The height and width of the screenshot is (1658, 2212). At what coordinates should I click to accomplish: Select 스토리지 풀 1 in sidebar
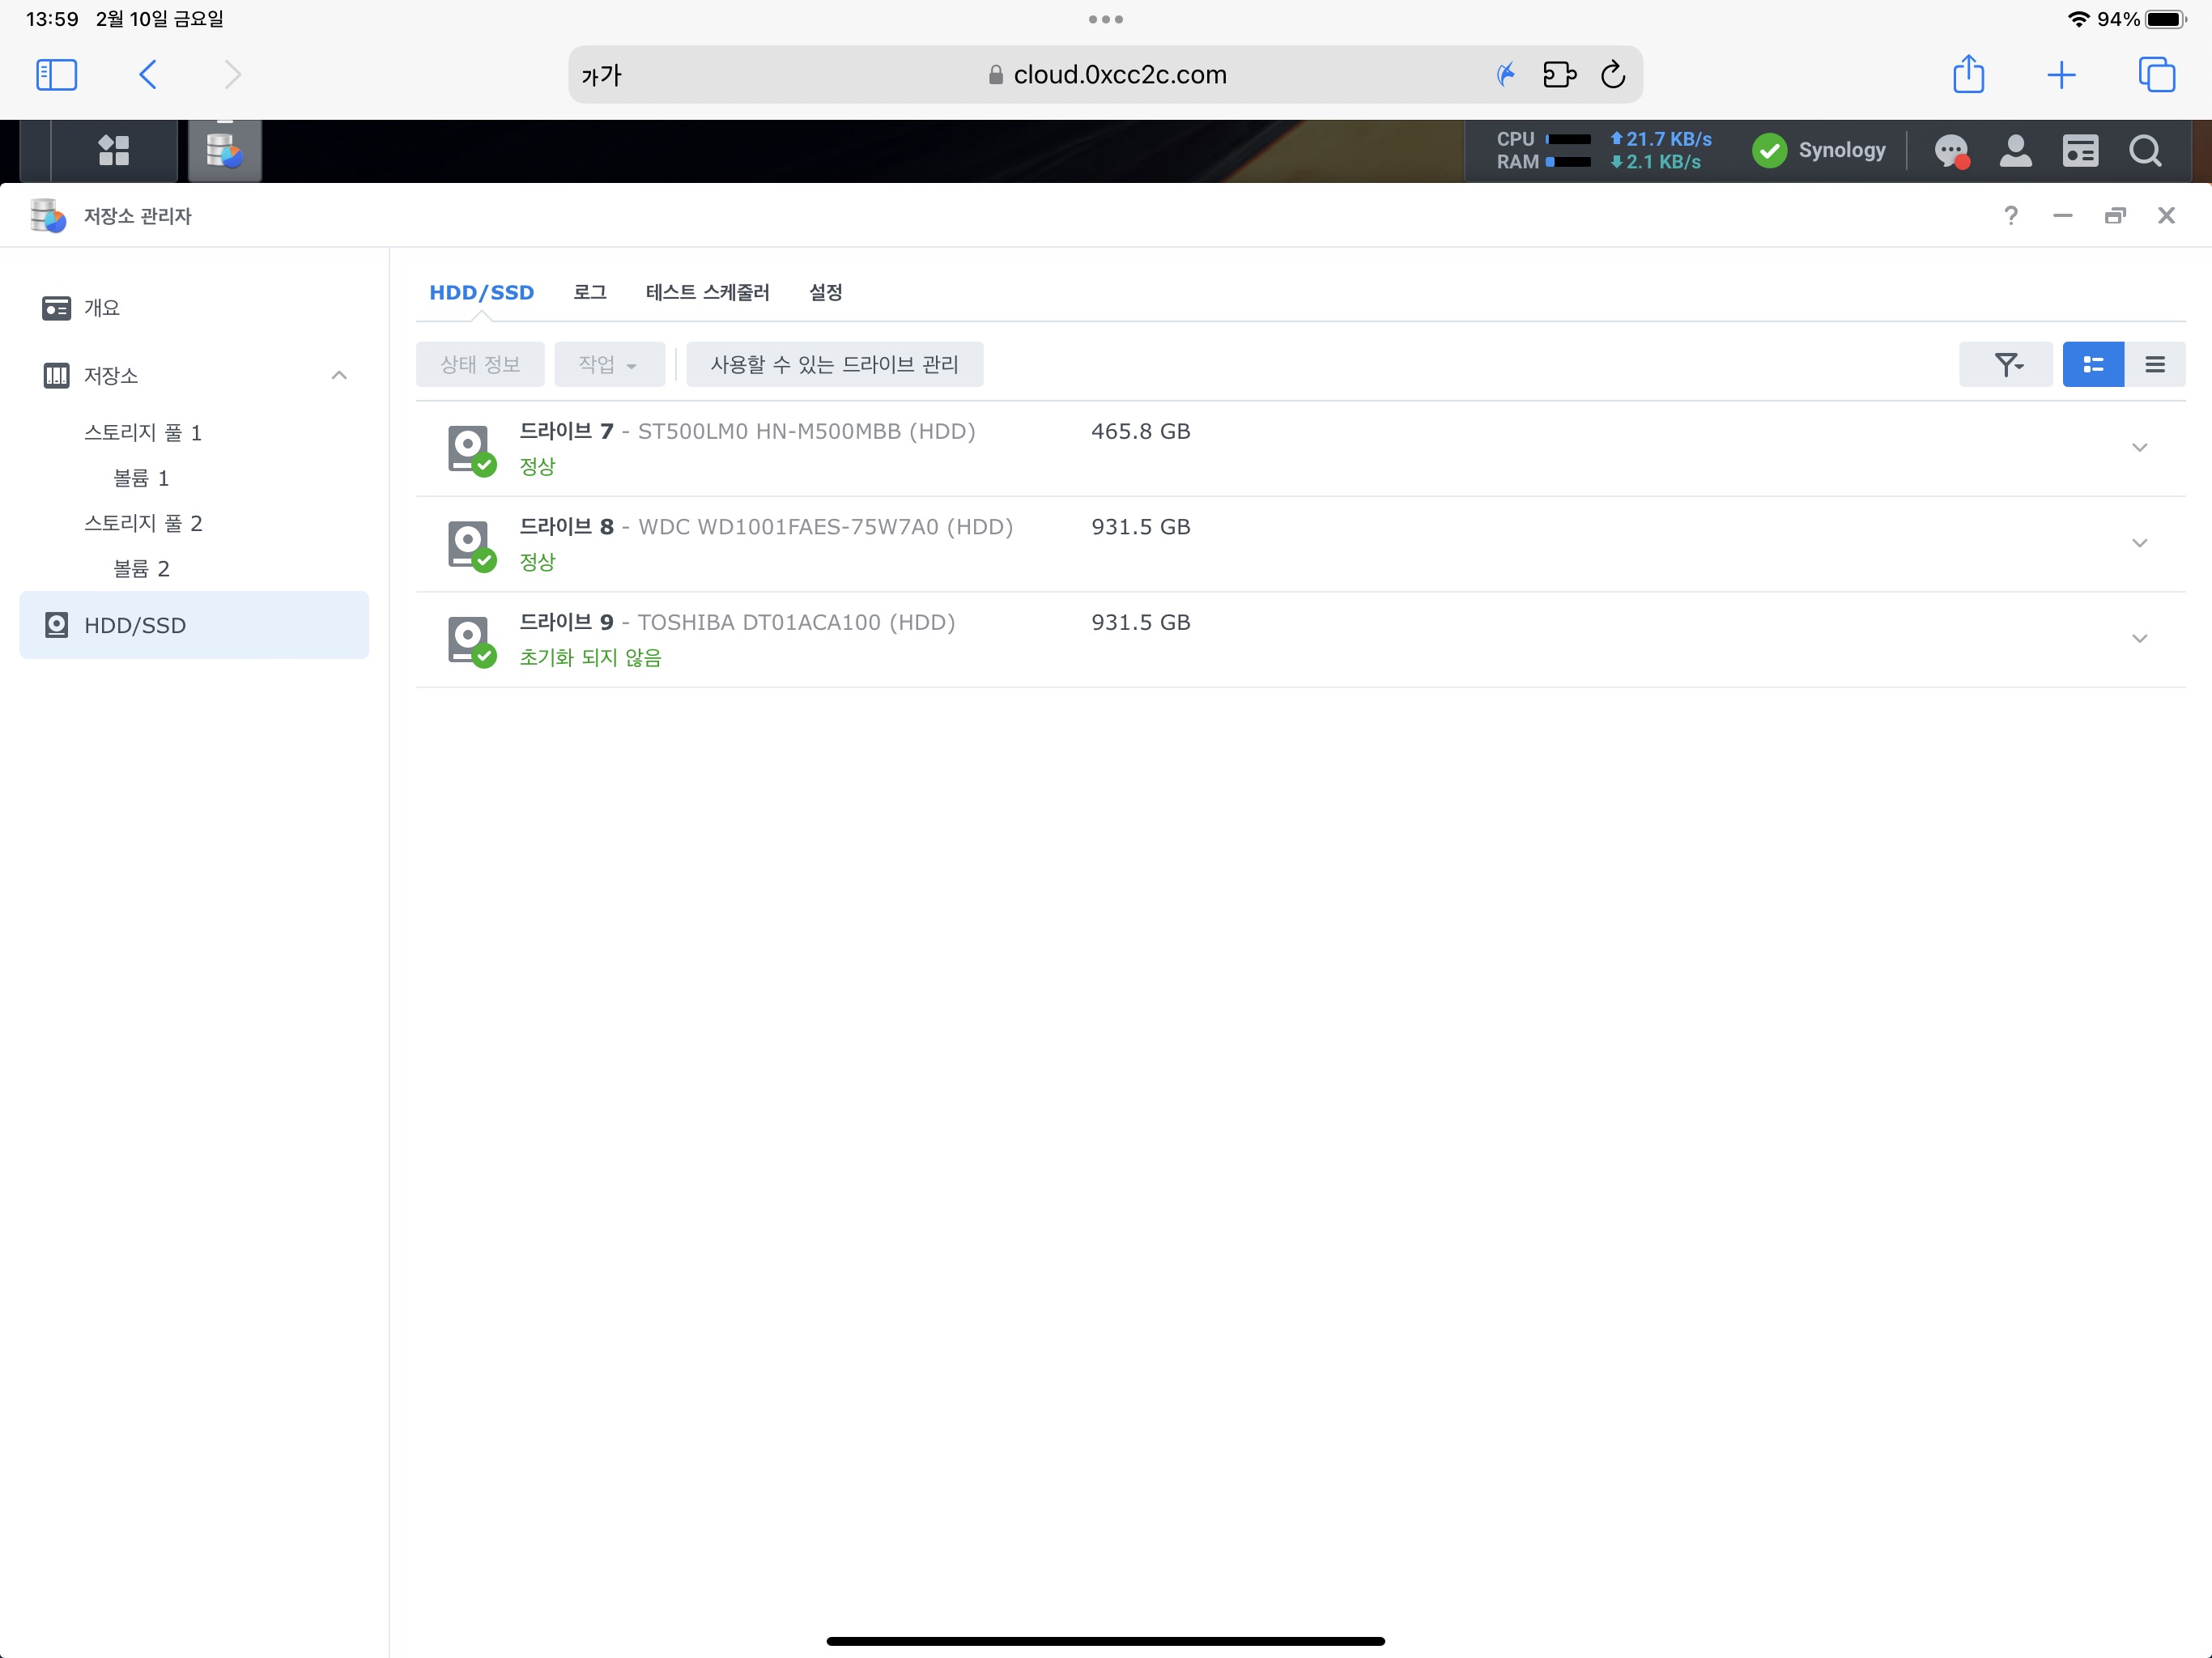(143, 432)
